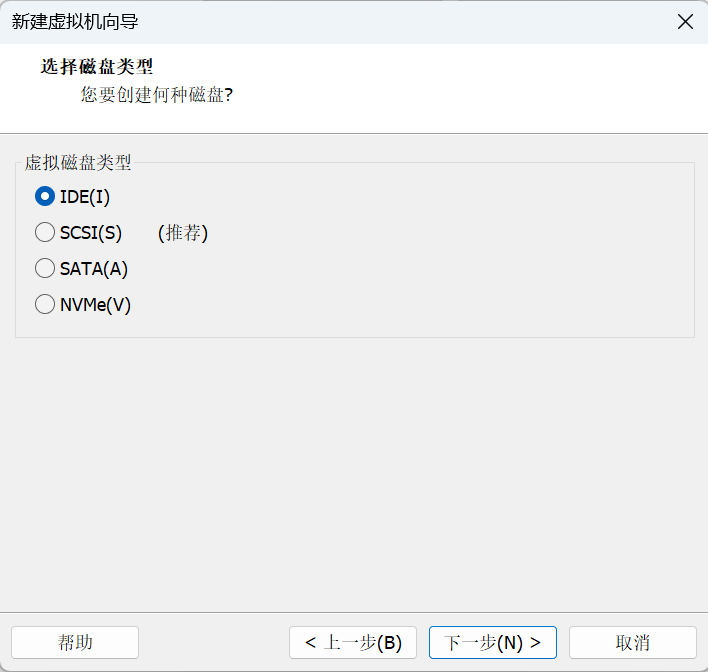
Task: Cancel the wizard with 取消
Action: [x=633, y=642]
